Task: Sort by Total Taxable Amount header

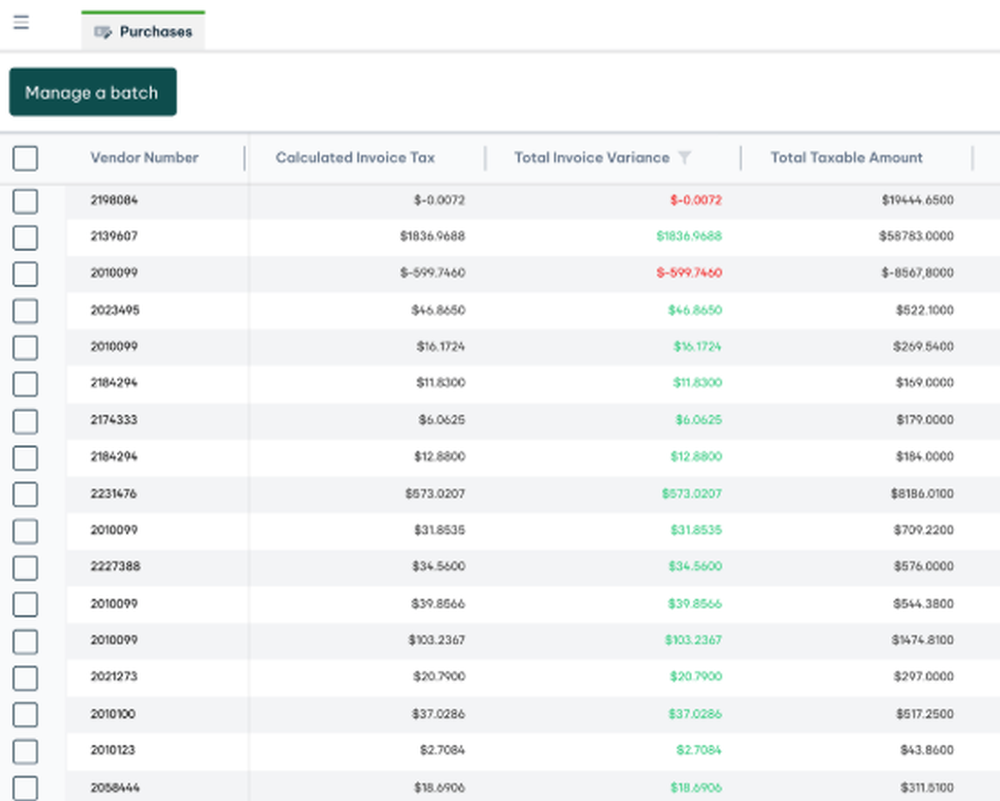Action: tap(846, 158)
